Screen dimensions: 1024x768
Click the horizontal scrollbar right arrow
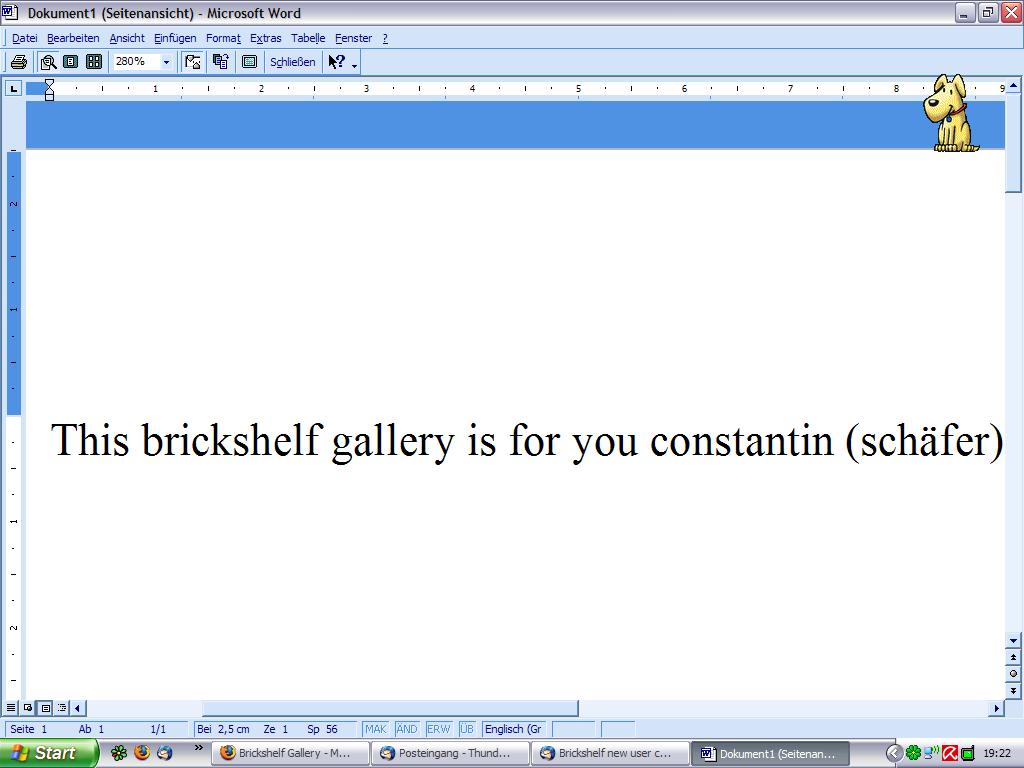(x=997, y=708)
